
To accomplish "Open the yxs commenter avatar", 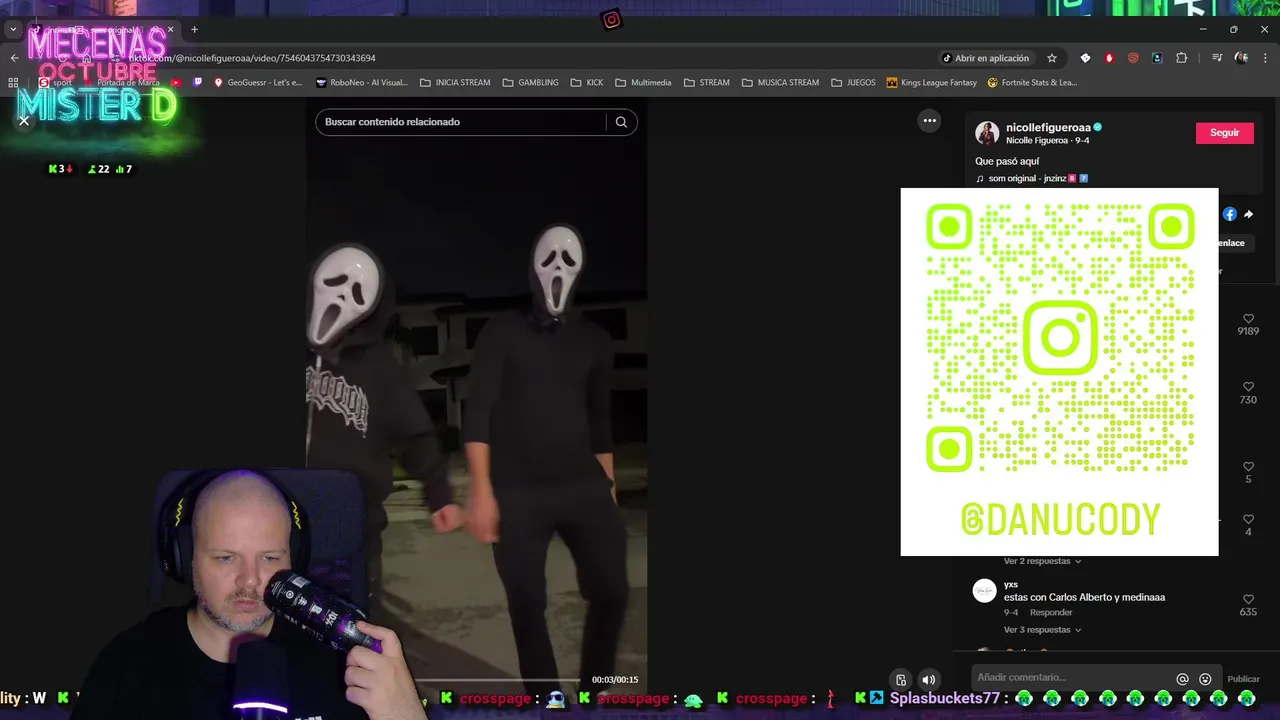I will click(985, 590).
